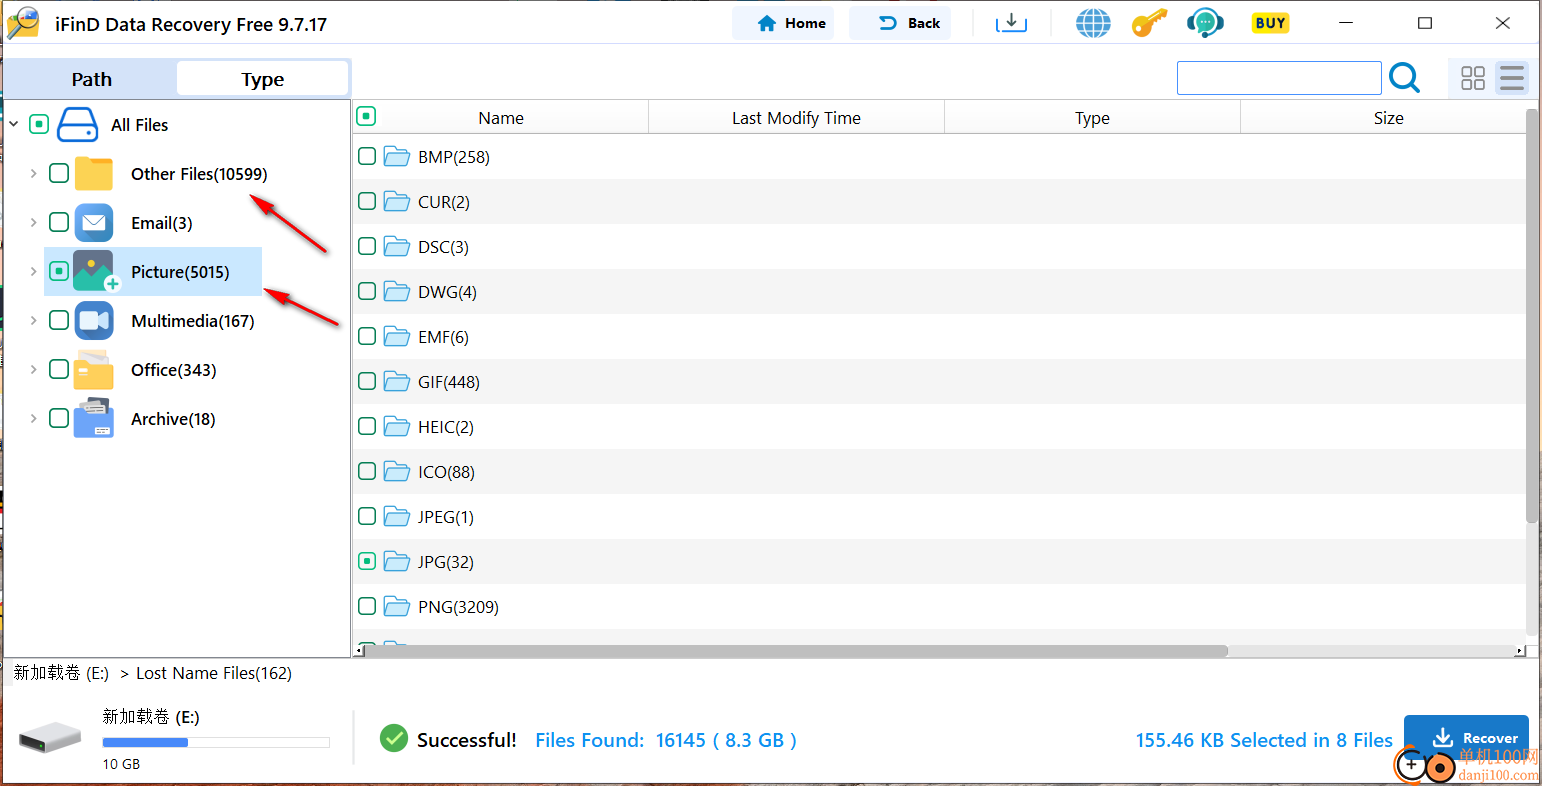Viewport: 1542px width, 786px height.
Task: Click the EMF(6) folder icon
Action: 397,337
